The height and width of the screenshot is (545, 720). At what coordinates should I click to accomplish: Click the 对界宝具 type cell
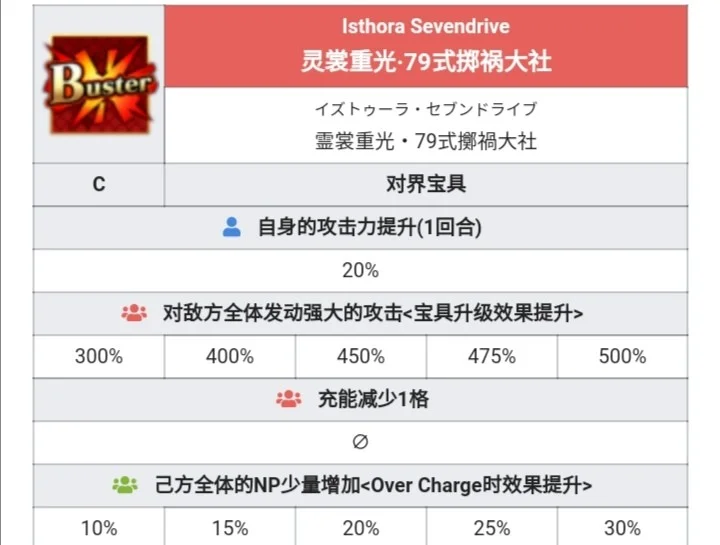[x=426, y=185]
